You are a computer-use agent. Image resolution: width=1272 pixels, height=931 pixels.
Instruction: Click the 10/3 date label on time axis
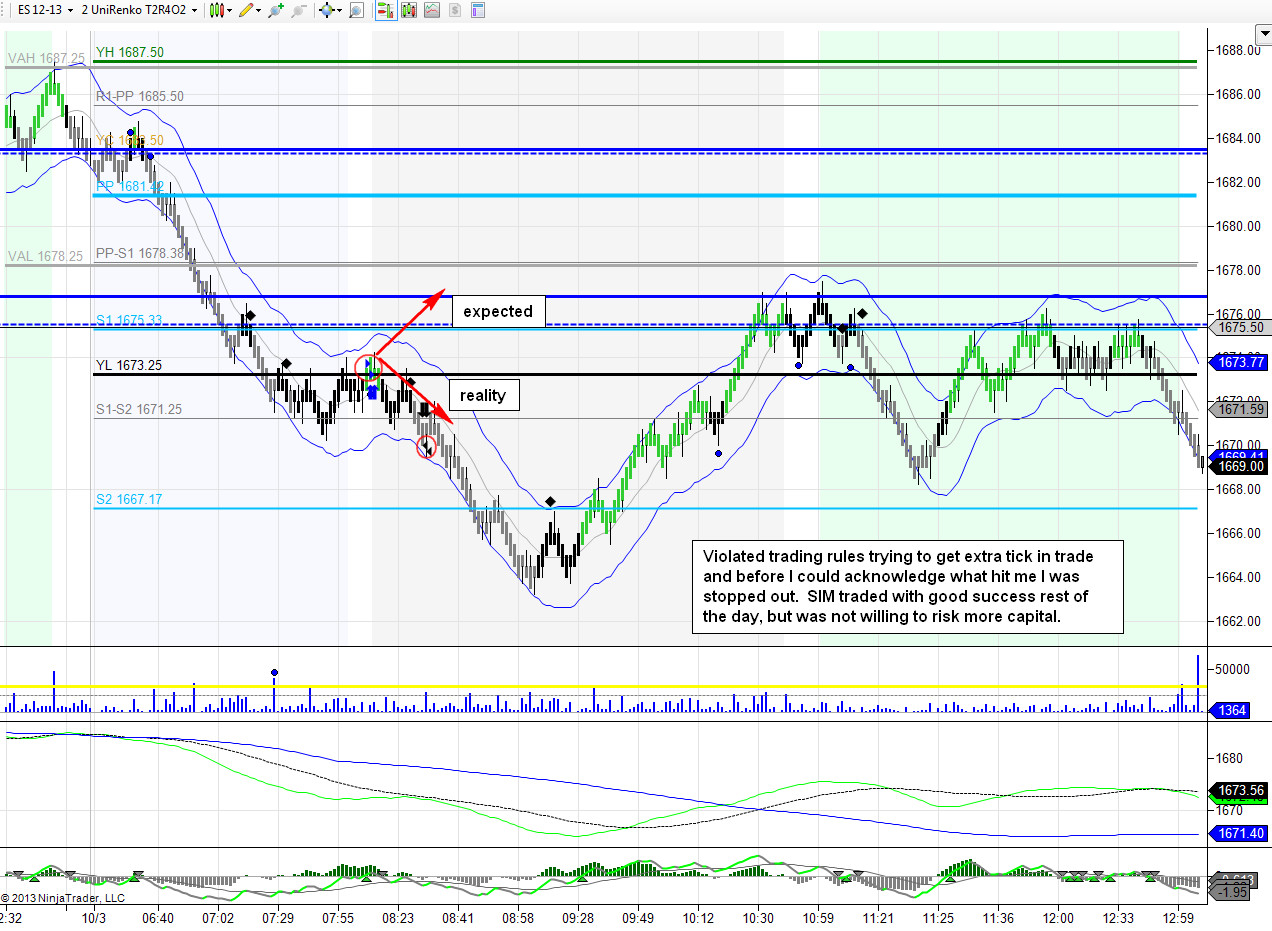tap(95, 918)
